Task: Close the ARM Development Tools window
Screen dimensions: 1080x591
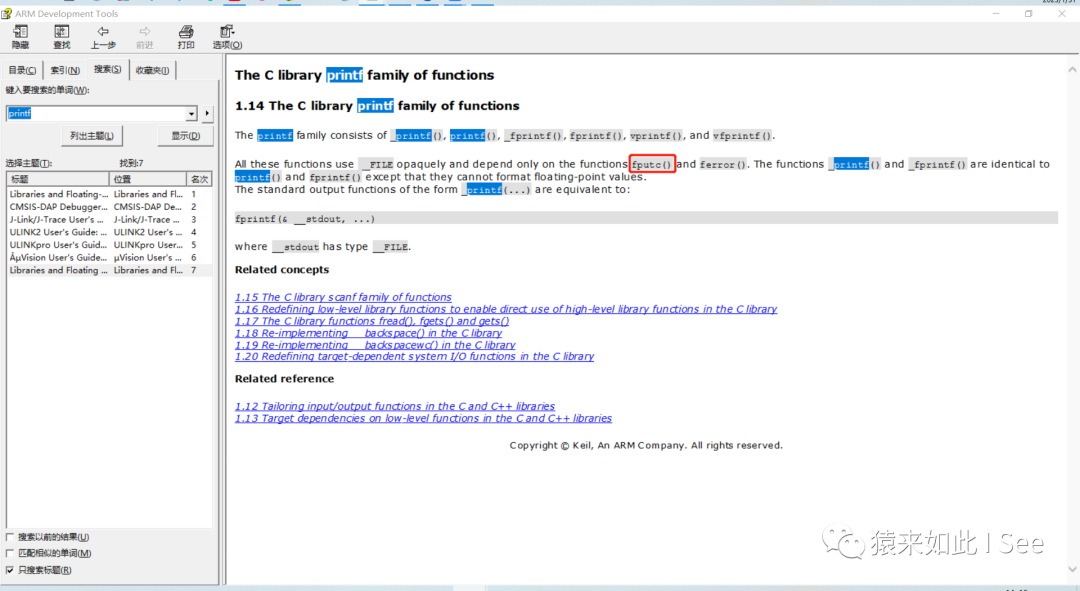Action: pyautogui.click(x=1061, y=14)
